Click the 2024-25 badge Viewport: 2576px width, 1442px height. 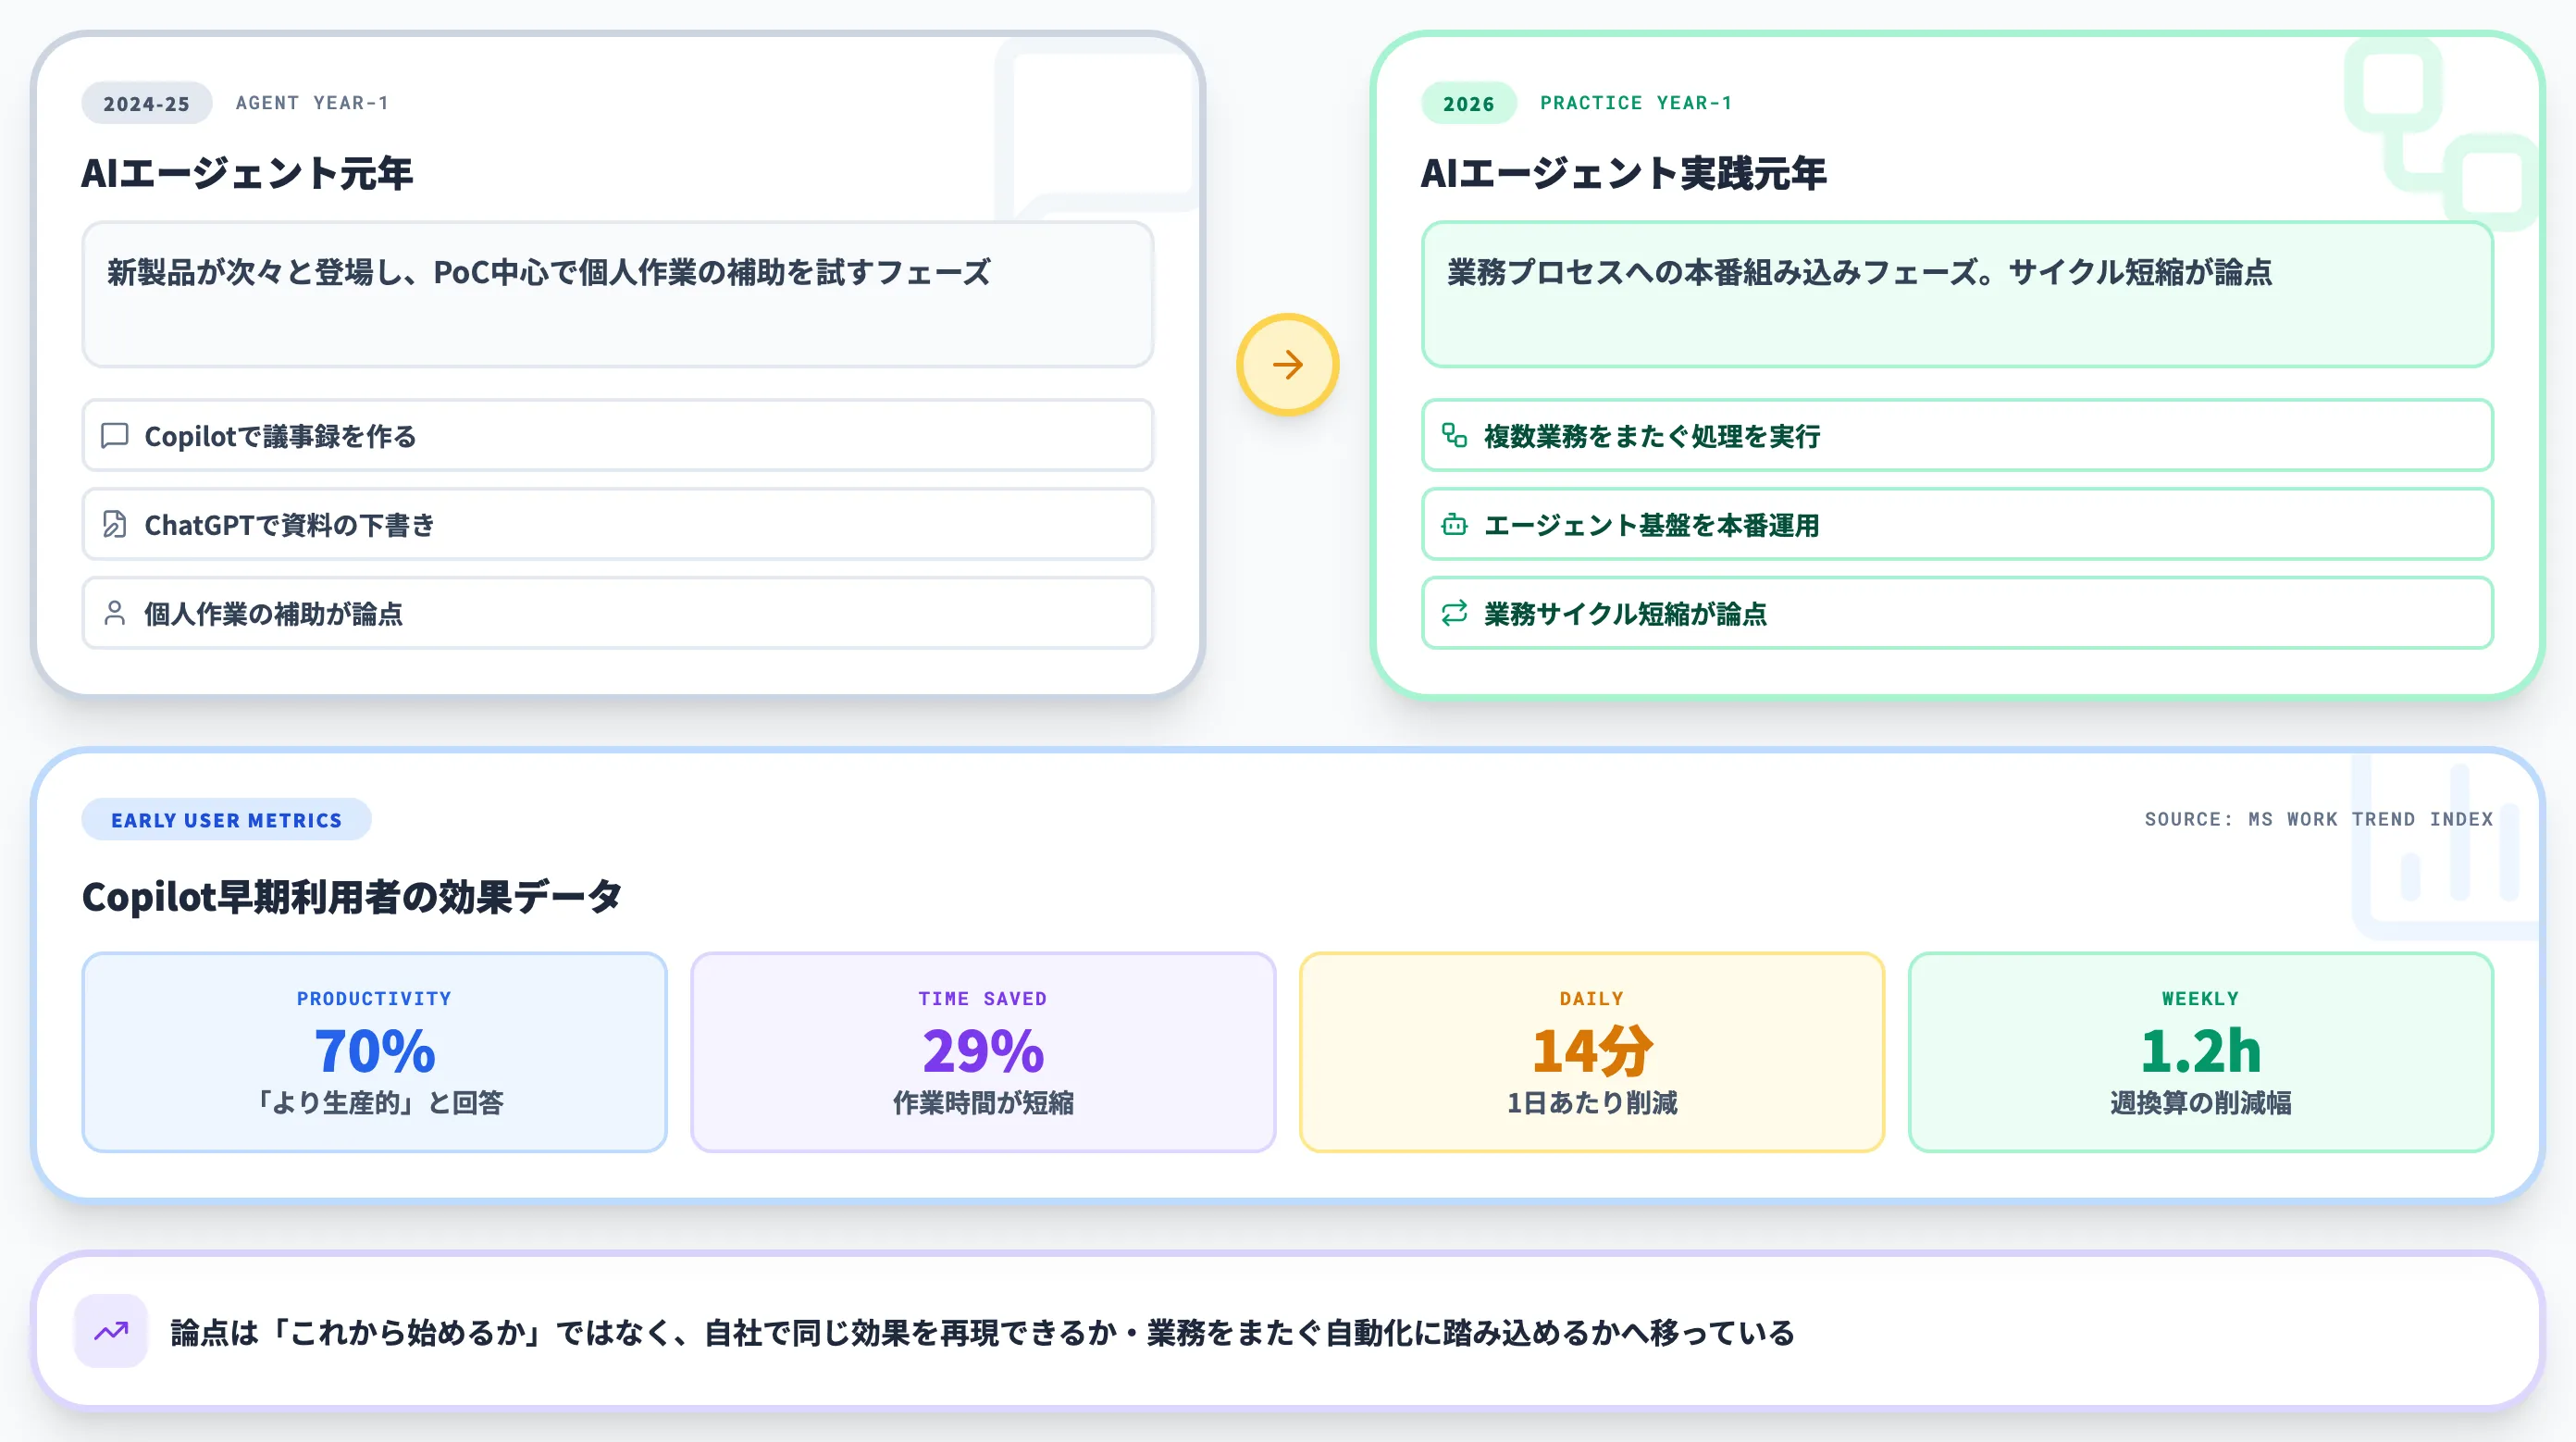coord(146,103)
